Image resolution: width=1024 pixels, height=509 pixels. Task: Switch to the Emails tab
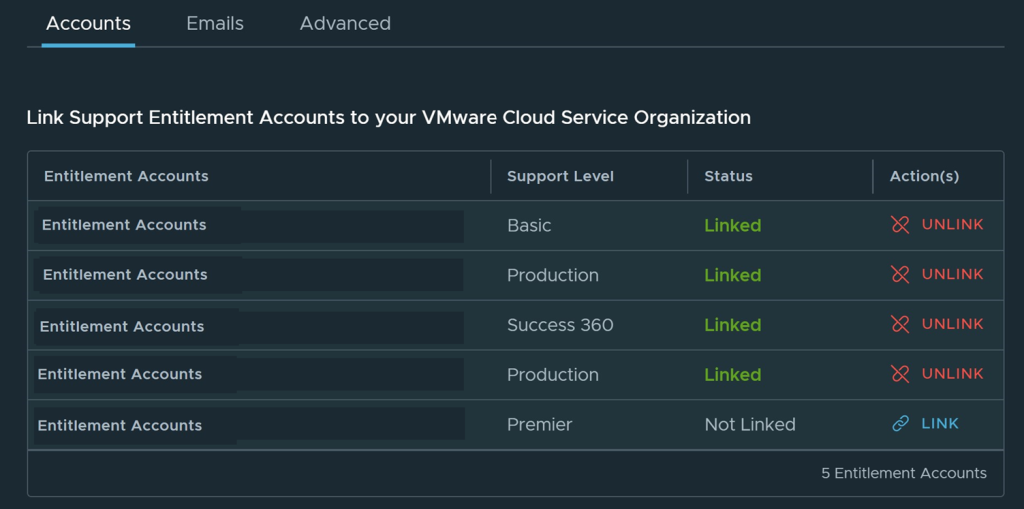click(x=215, y=23)
